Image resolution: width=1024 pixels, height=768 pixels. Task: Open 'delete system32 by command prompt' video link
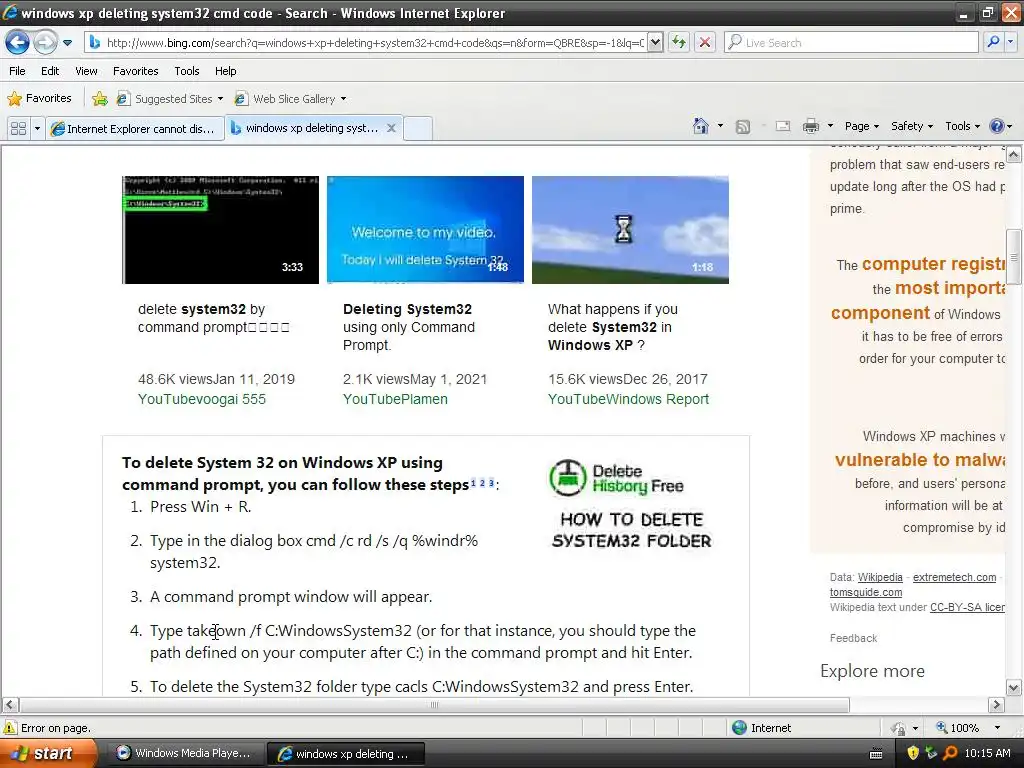214,318
